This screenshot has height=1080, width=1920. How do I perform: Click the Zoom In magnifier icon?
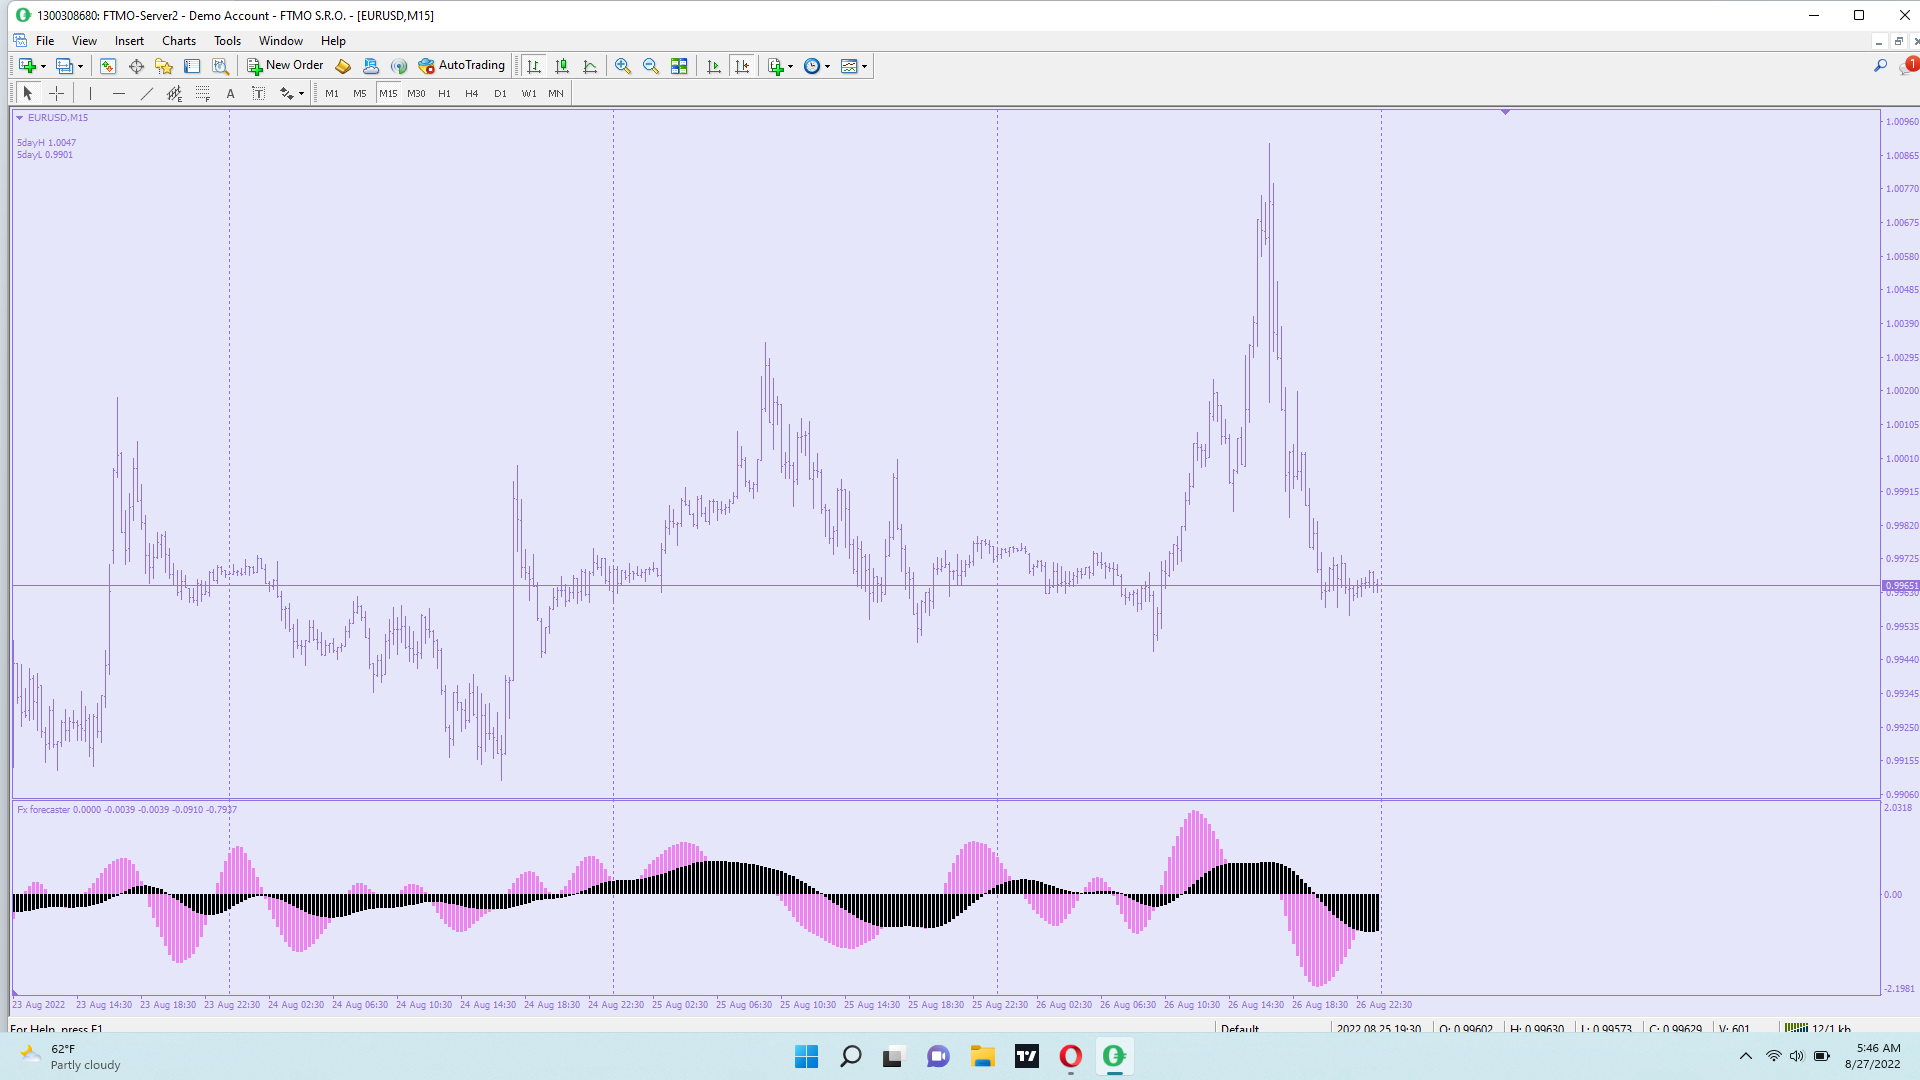click(623, 66)
